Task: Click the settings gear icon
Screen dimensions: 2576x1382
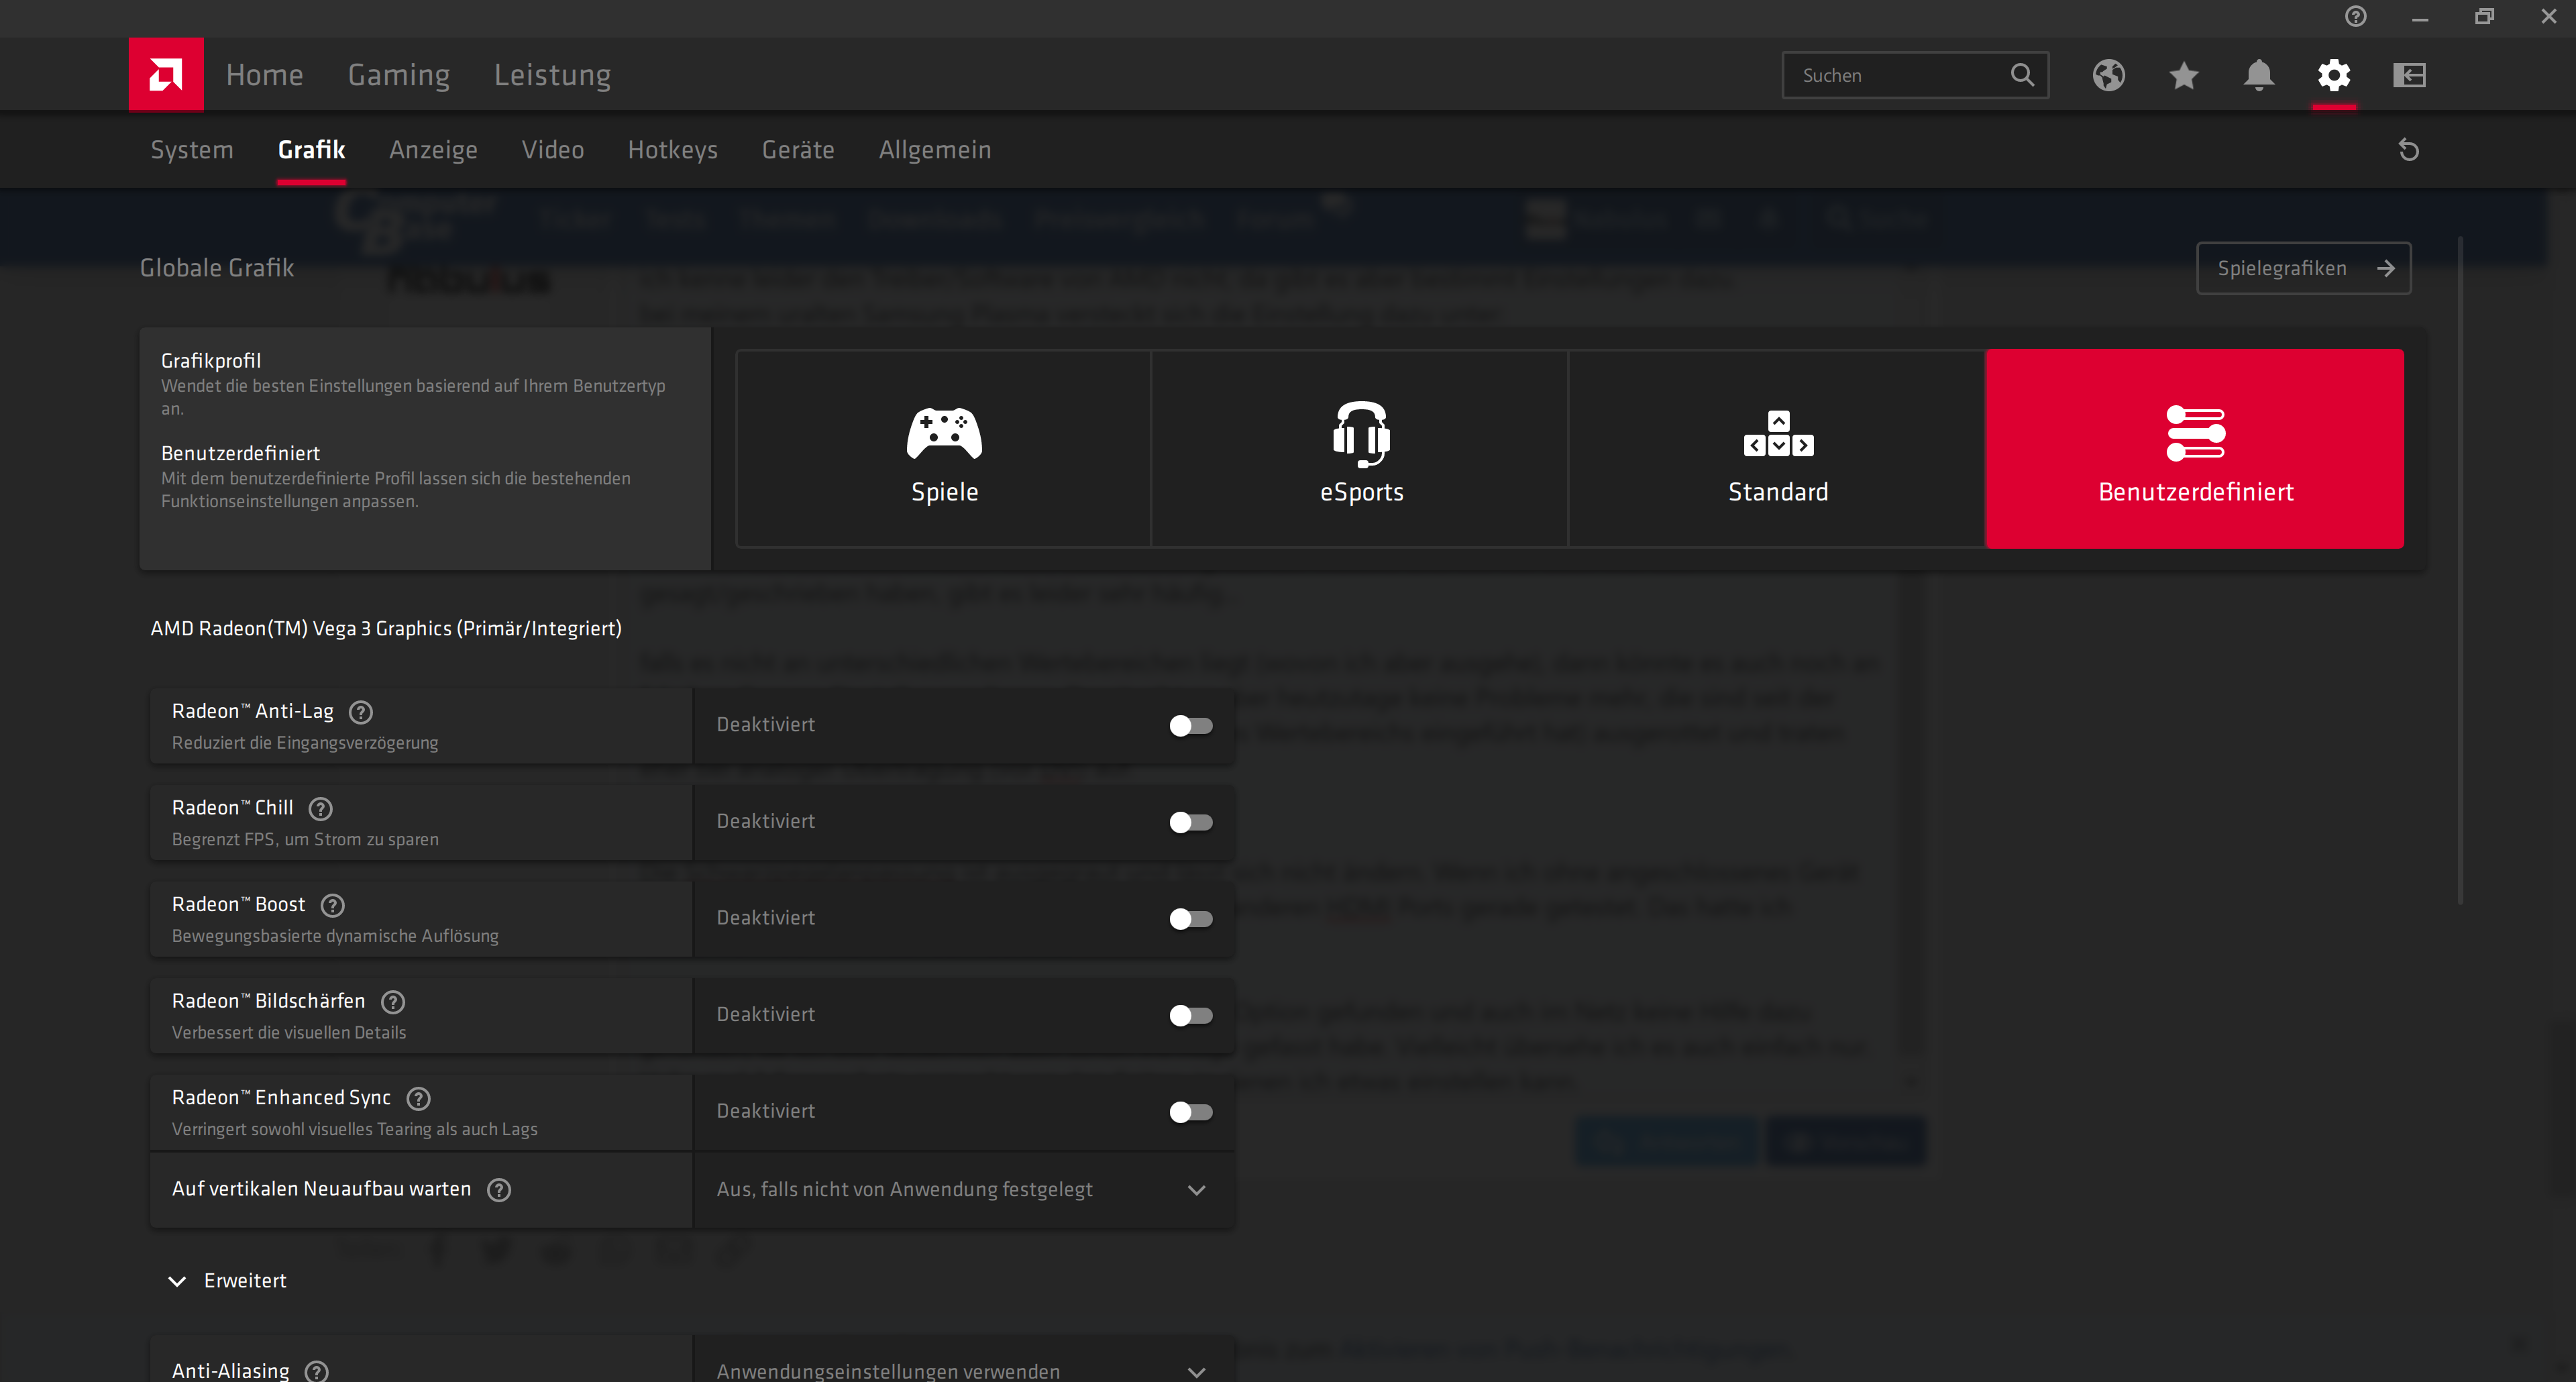Action: click(2333, 75)
